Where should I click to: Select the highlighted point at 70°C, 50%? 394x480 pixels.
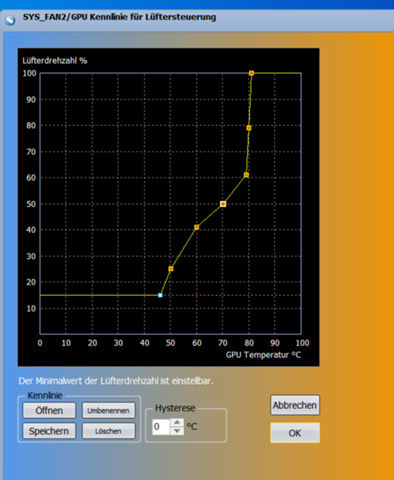(x=223, y=204)
